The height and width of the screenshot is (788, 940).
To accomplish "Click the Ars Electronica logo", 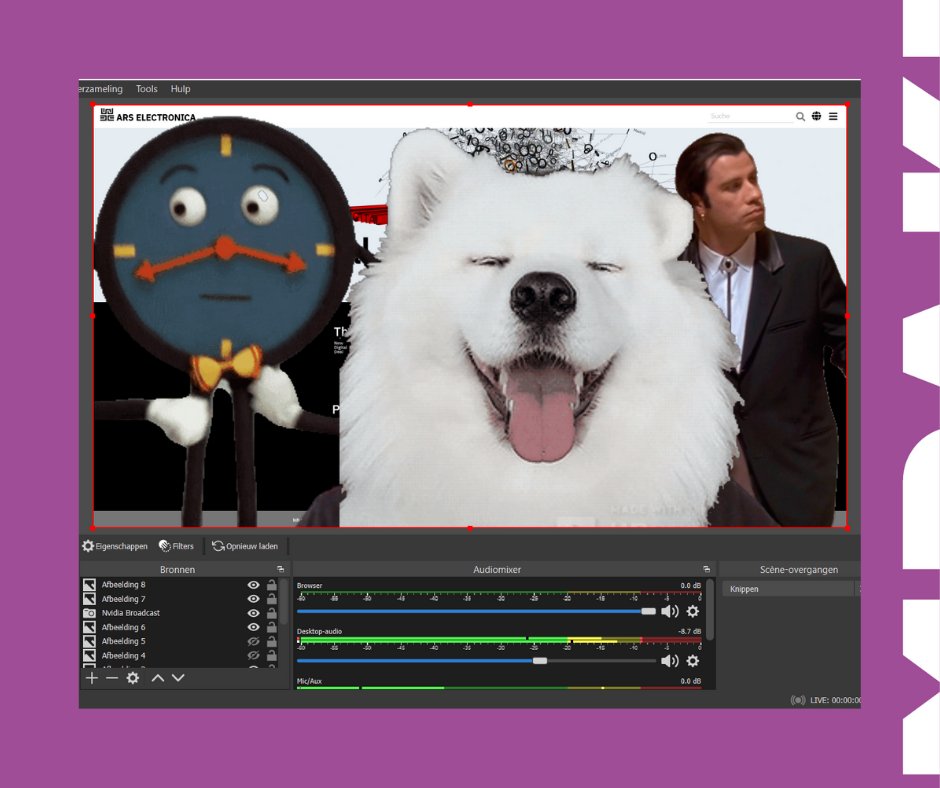I will coord(148,115).
